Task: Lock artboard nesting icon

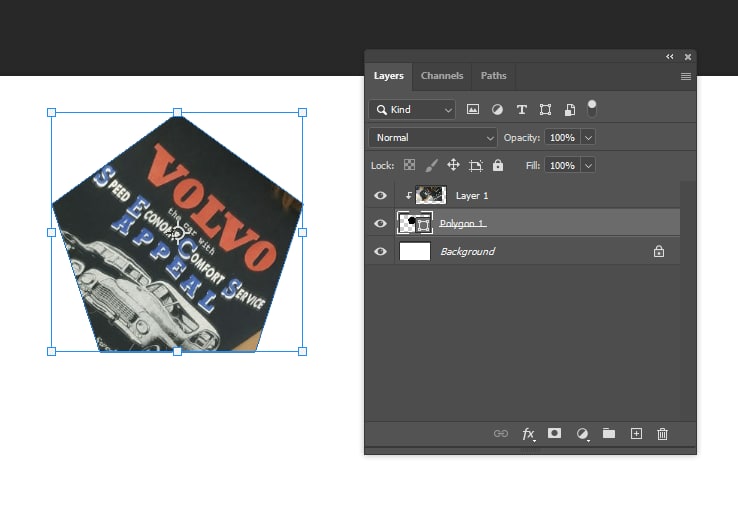Action: [476, 165]
